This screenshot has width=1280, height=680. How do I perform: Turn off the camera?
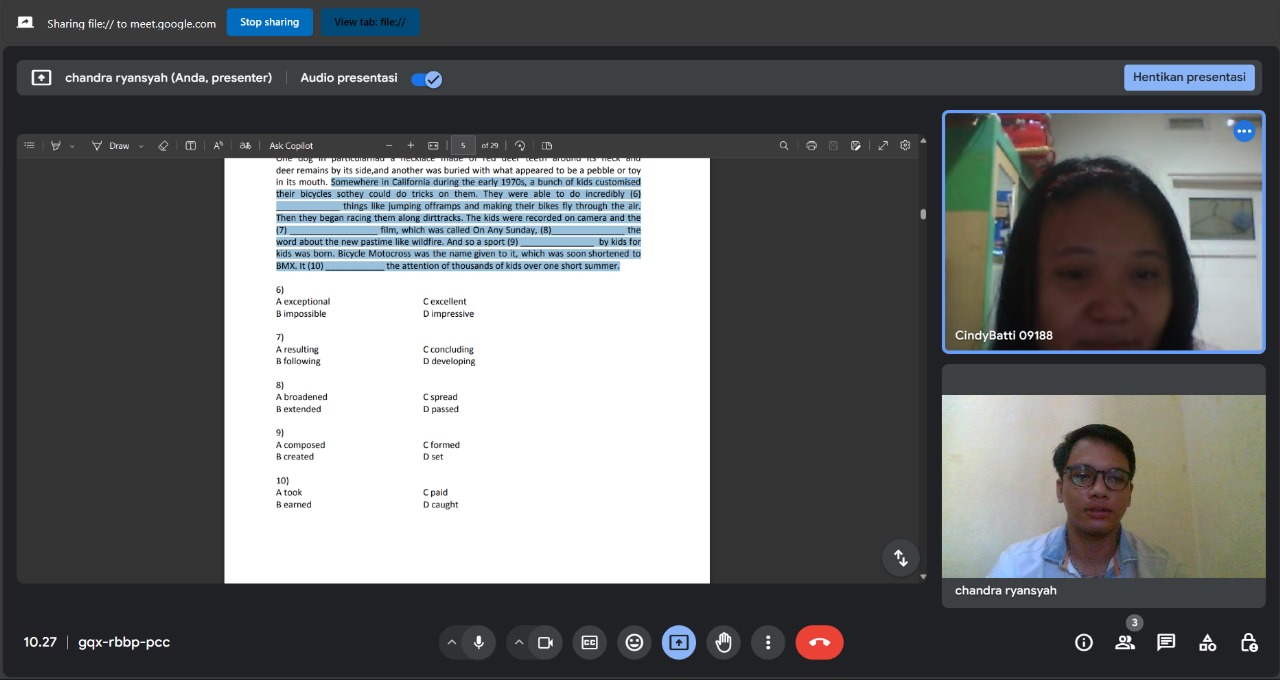coord(545,642)
